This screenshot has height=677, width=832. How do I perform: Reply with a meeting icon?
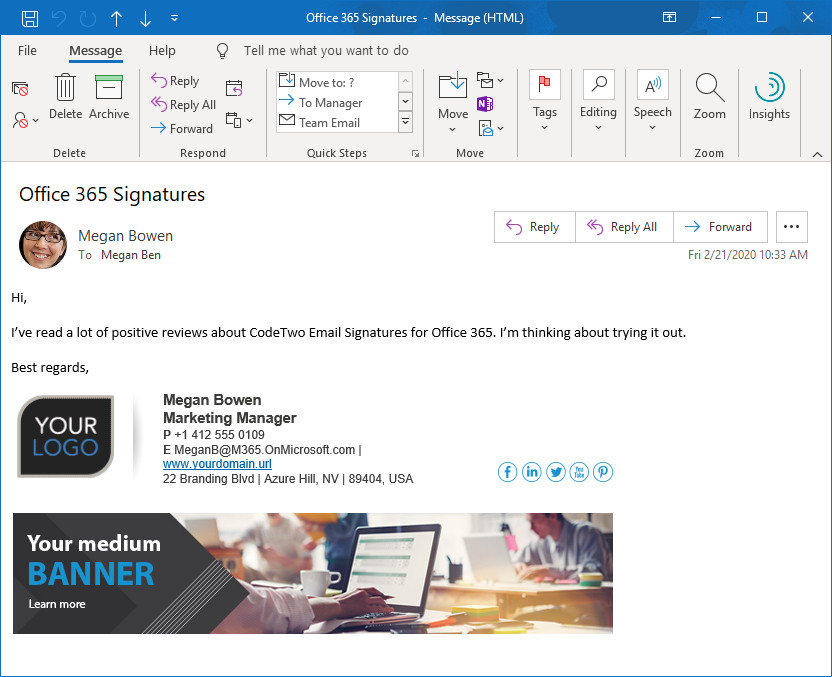(x=234, y=89)
